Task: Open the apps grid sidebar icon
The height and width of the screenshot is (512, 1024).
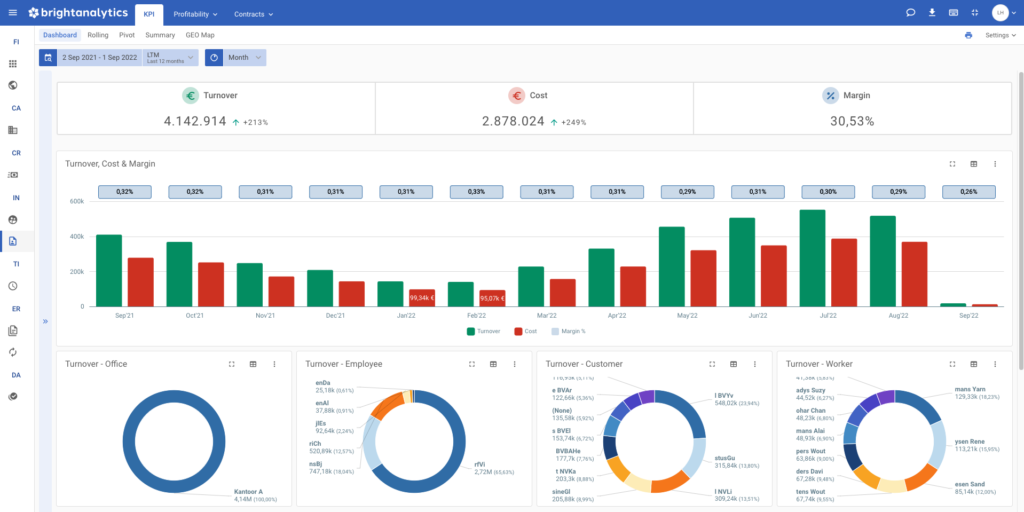Action: coord(12,64)
